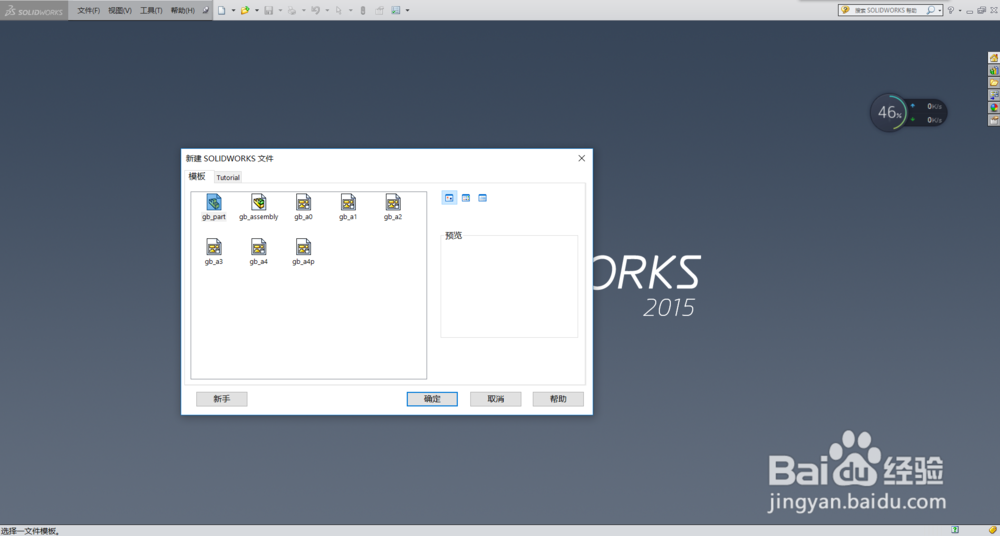Click the status bar tag icon
Image resolution: width=1000 pixels, height=536 pixels.
click(992, 530)
